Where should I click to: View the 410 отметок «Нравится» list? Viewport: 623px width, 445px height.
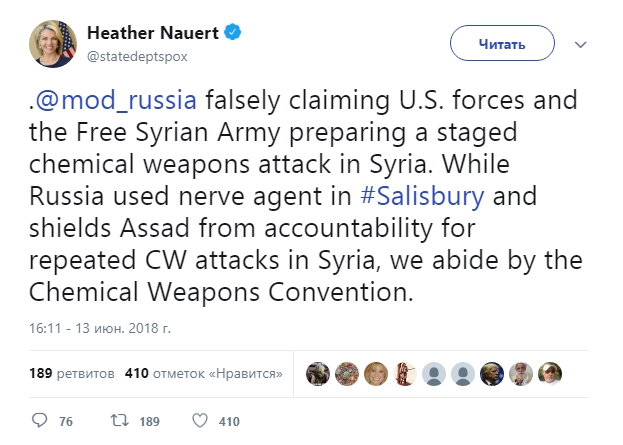203,374
